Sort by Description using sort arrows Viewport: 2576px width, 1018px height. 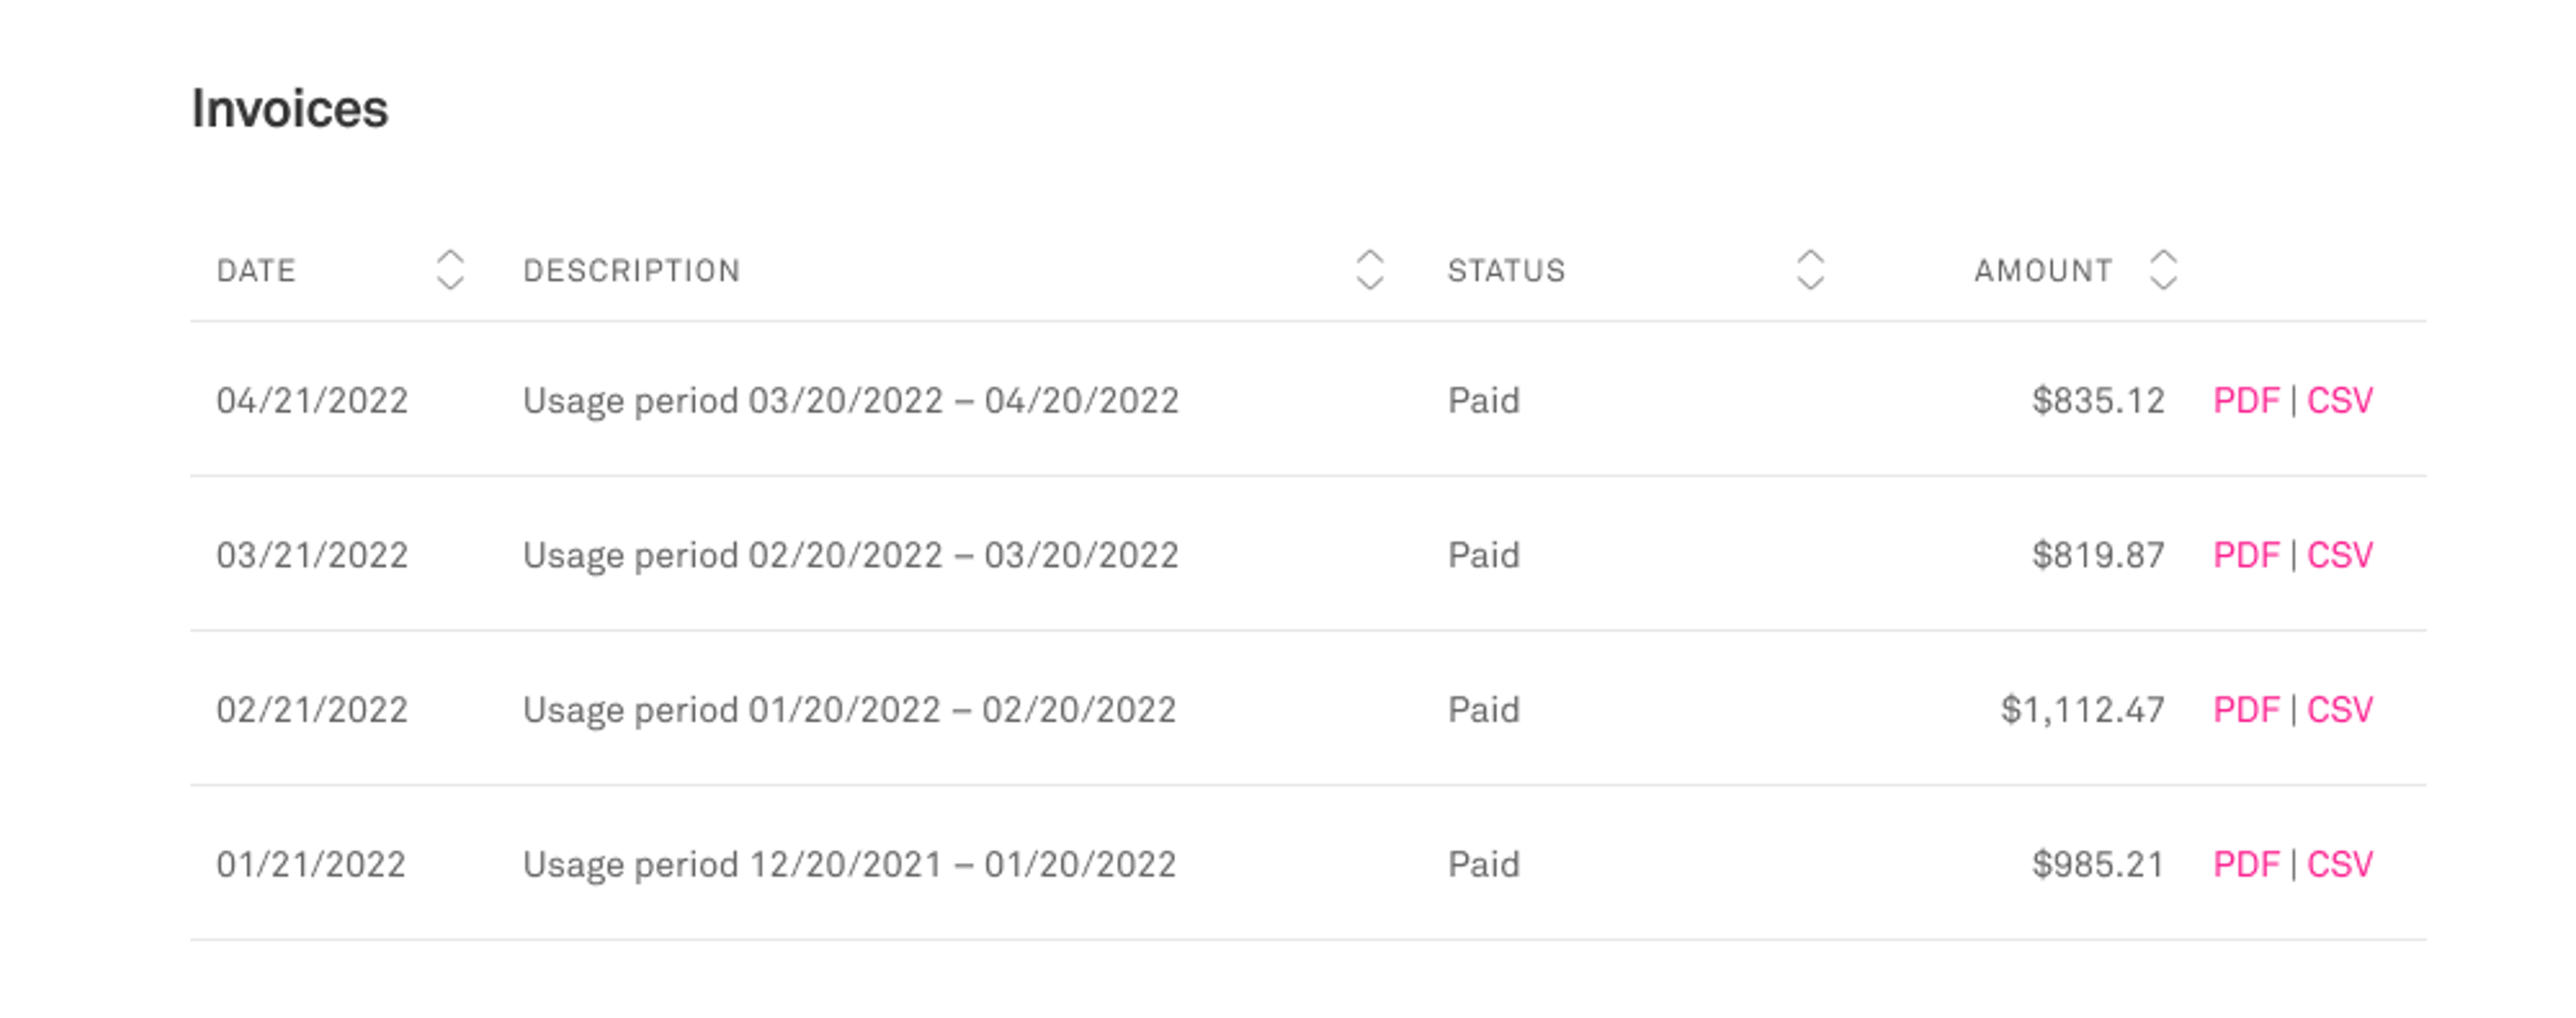pos(1369,270)
